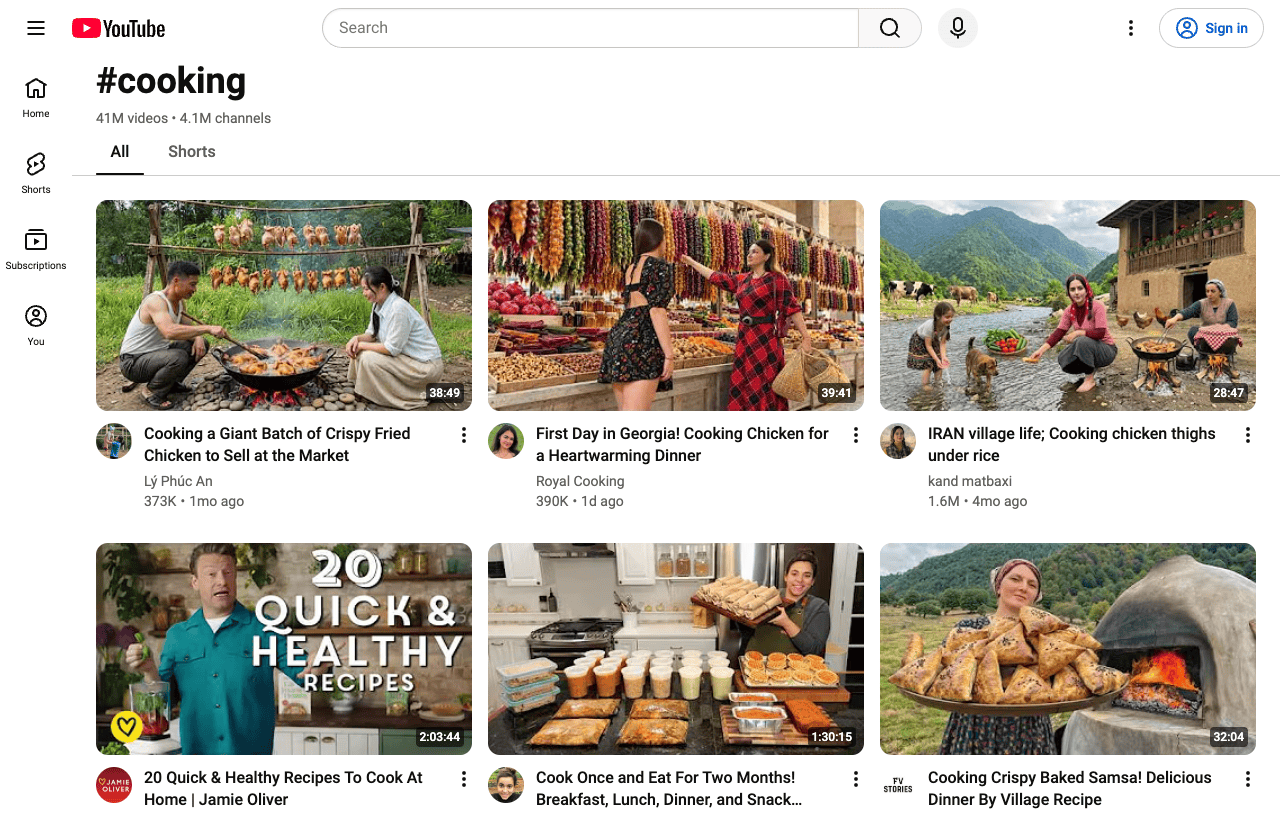Click in the Search input field
The height and width of the screenshot is (813, 1280).
(x=590, y=28)
